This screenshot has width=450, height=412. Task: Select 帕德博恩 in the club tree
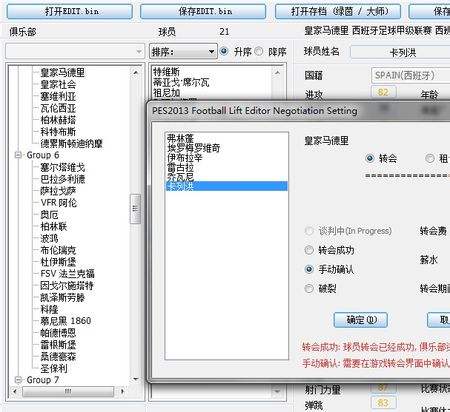58,333
